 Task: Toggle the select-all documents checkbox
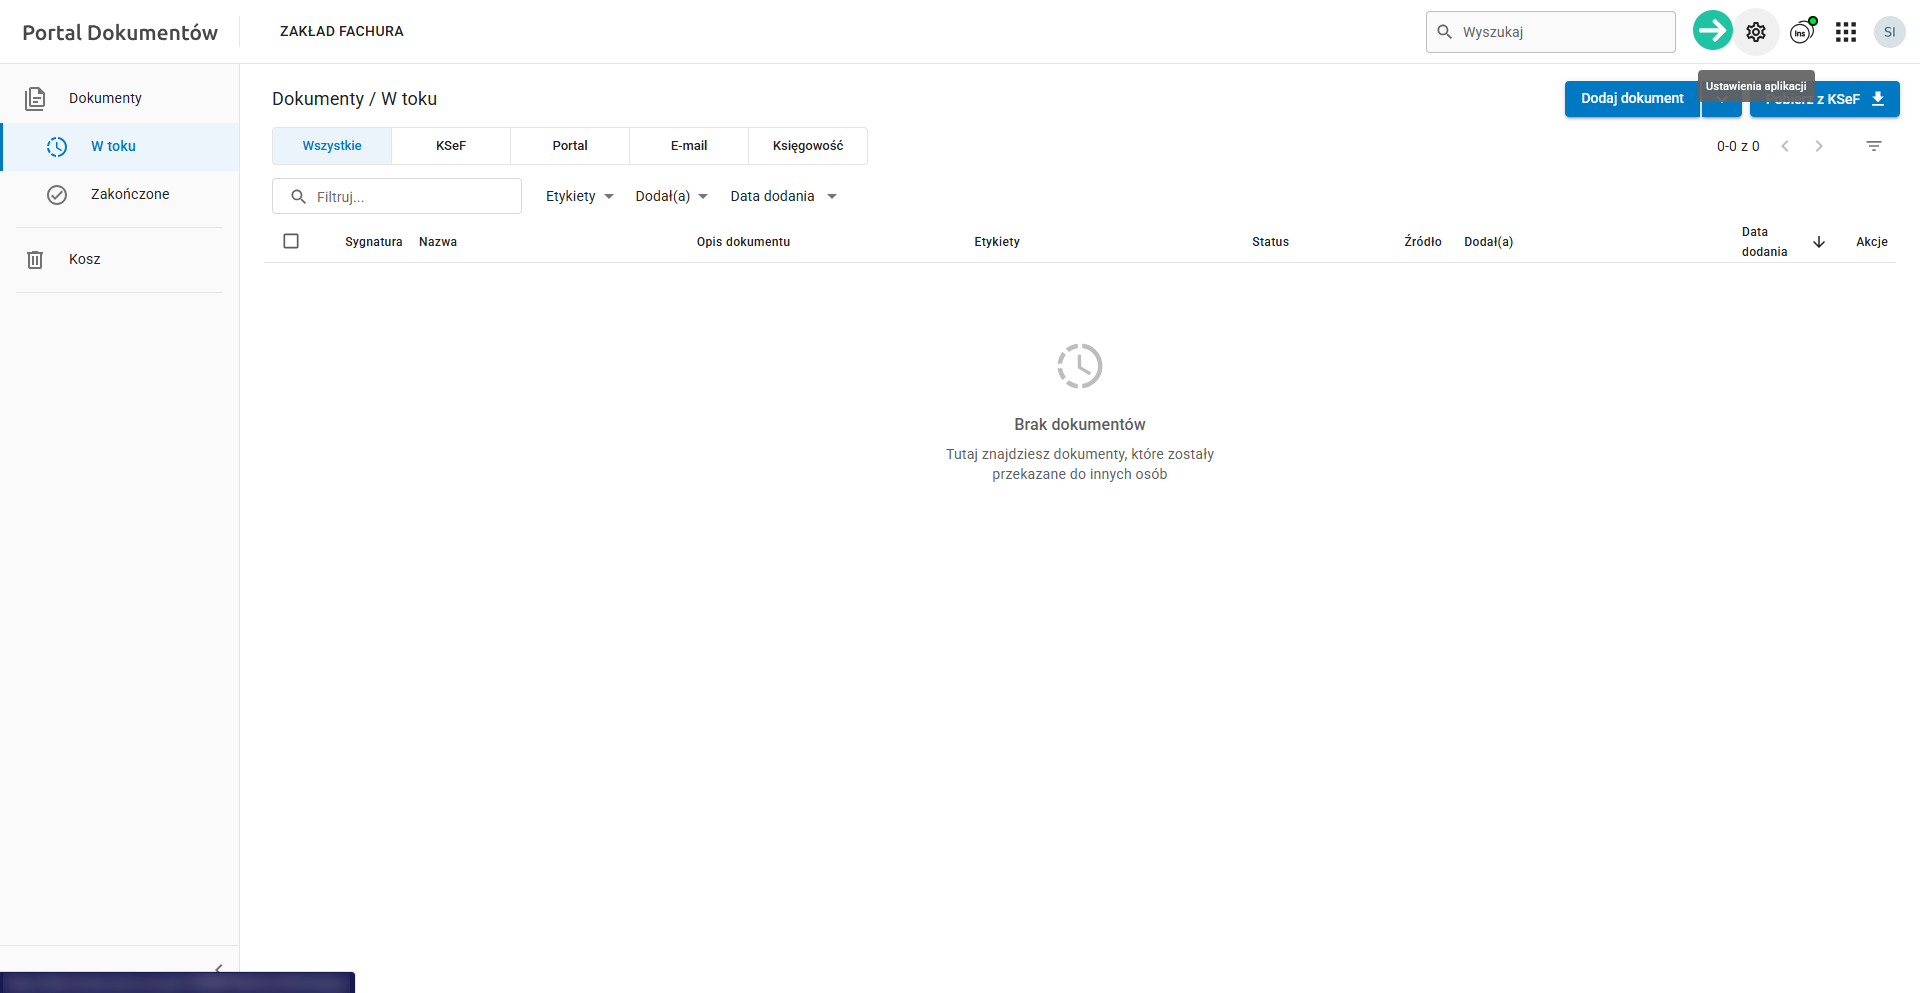pos(291,241)
